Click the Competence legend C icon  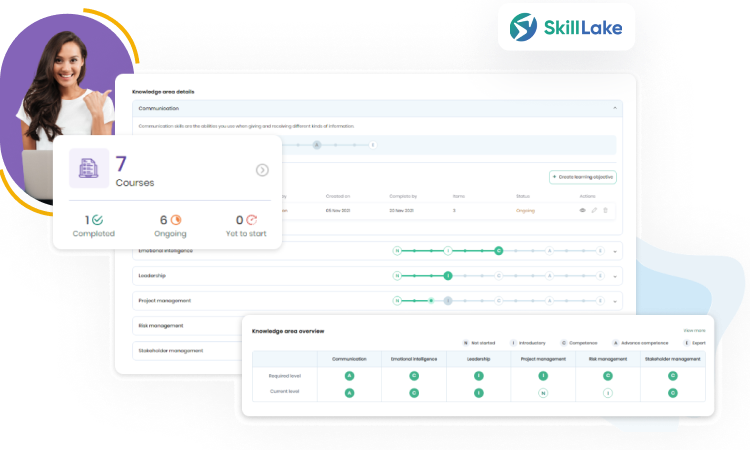pos(563,343)
